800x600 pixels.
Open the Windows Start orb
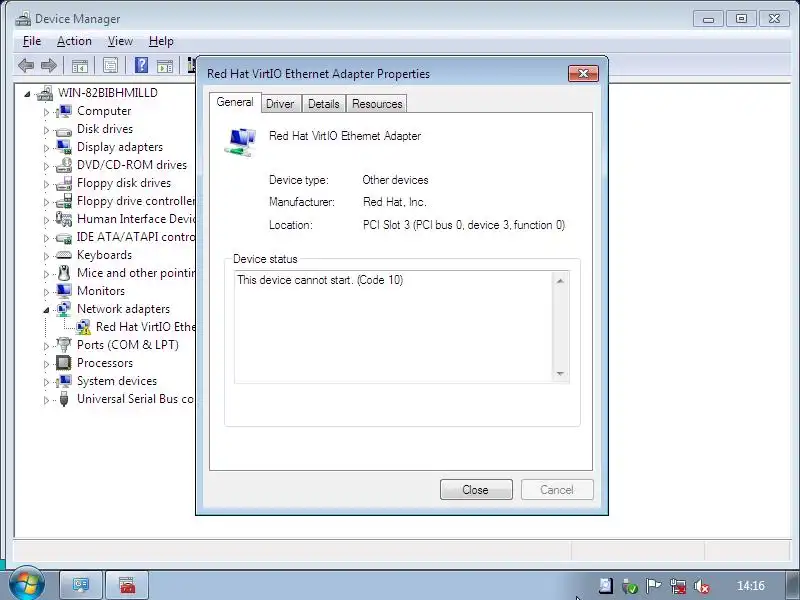point(26,584)
